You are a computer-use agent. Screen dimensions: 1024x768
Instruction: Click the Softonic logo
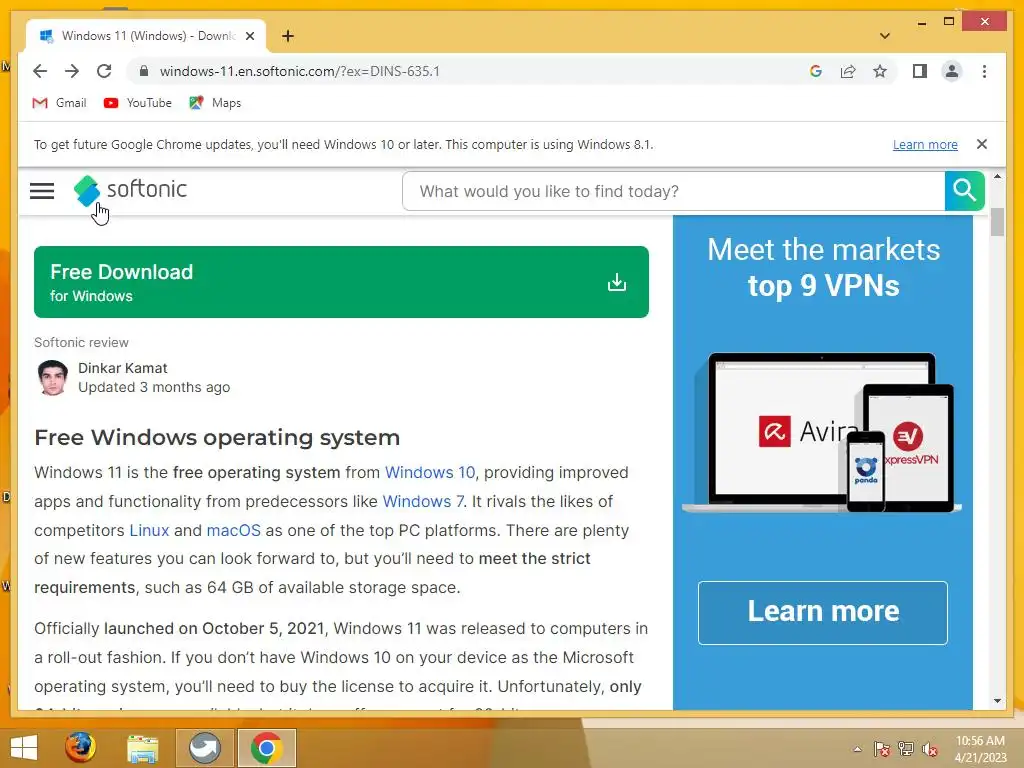coord(130,190)
